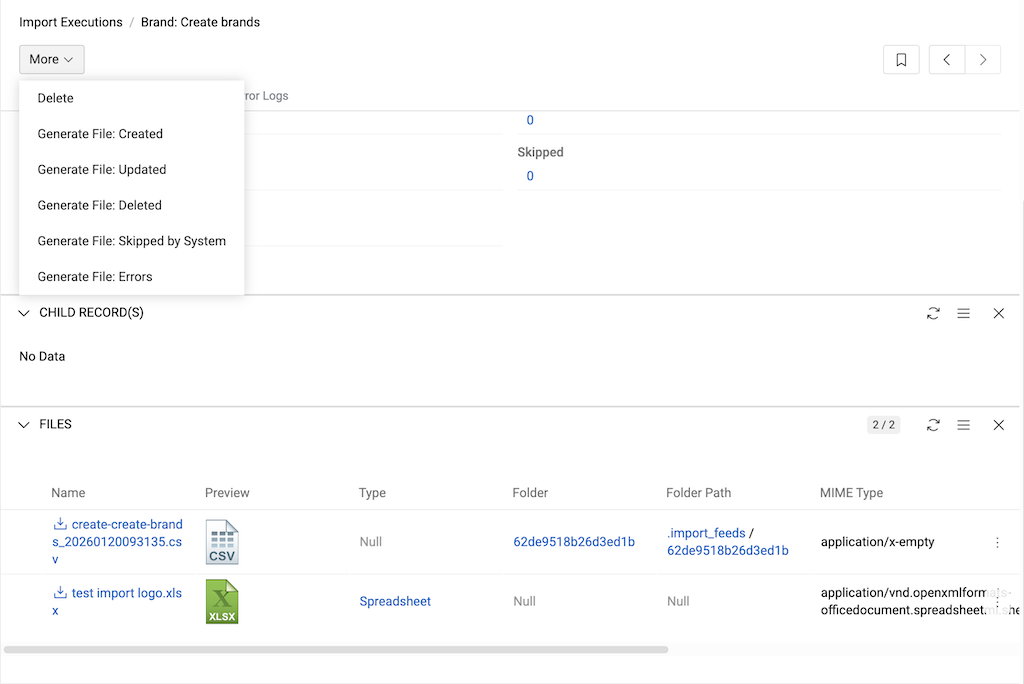Click the horizontal scrollbar at bottom

(335, 650)
